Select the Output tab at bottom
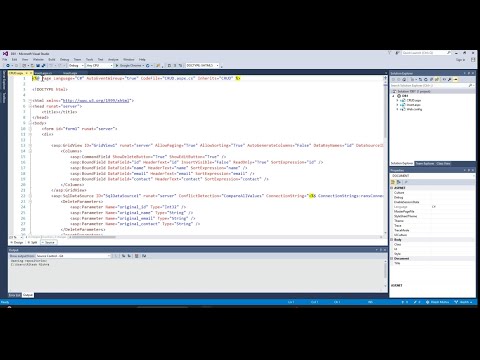480x360 pixels. coord(28,295)
